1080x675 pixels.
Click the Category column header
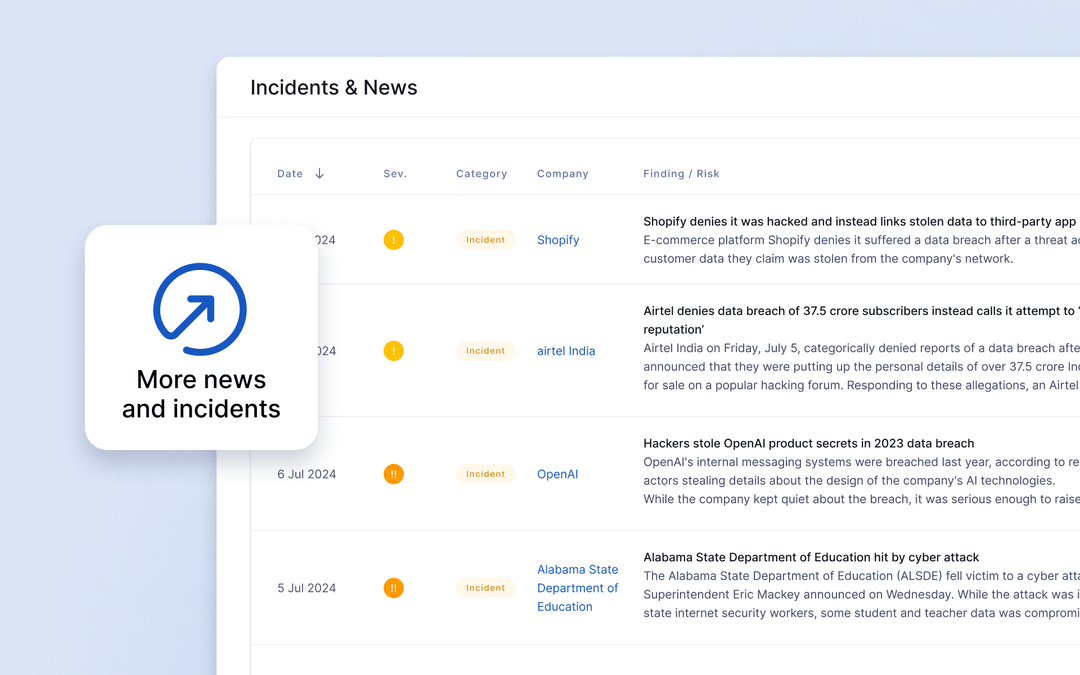pyautogui.click(x=481, y=173)
